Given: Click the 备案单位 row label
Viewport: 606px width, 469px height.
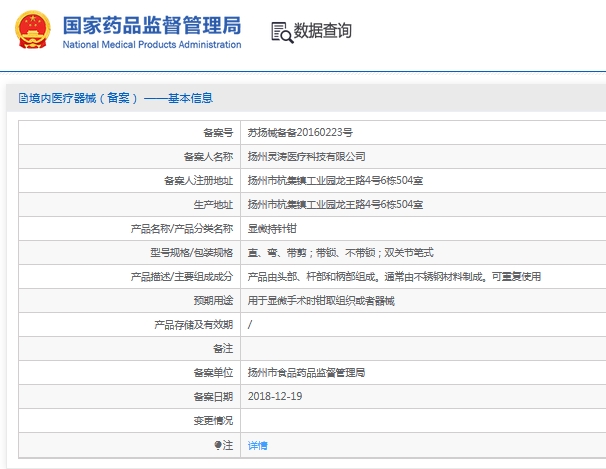Looking at the screenshot, I should (x=213, y=372).
